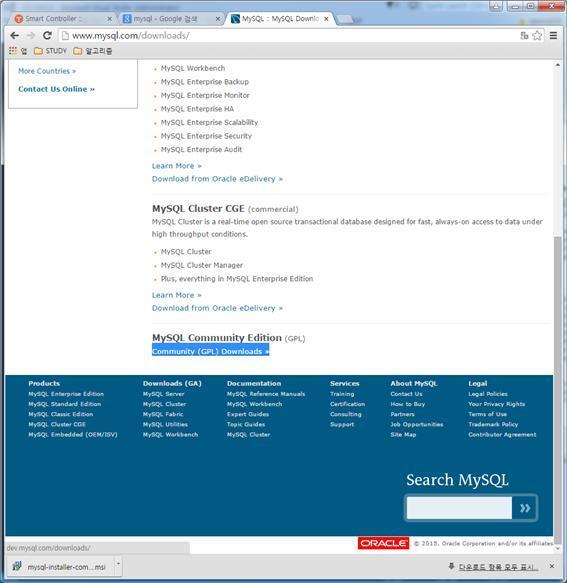
Task: Close the Smart Controller tab
Action: tap(109, 19)
